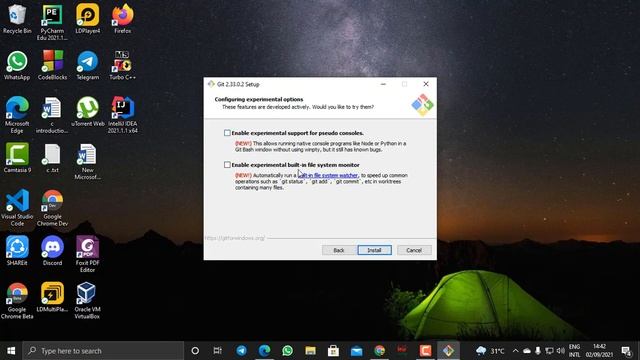
Task: Launch Foxit PDF Editor desktop icon
Action: pos(87,254)
